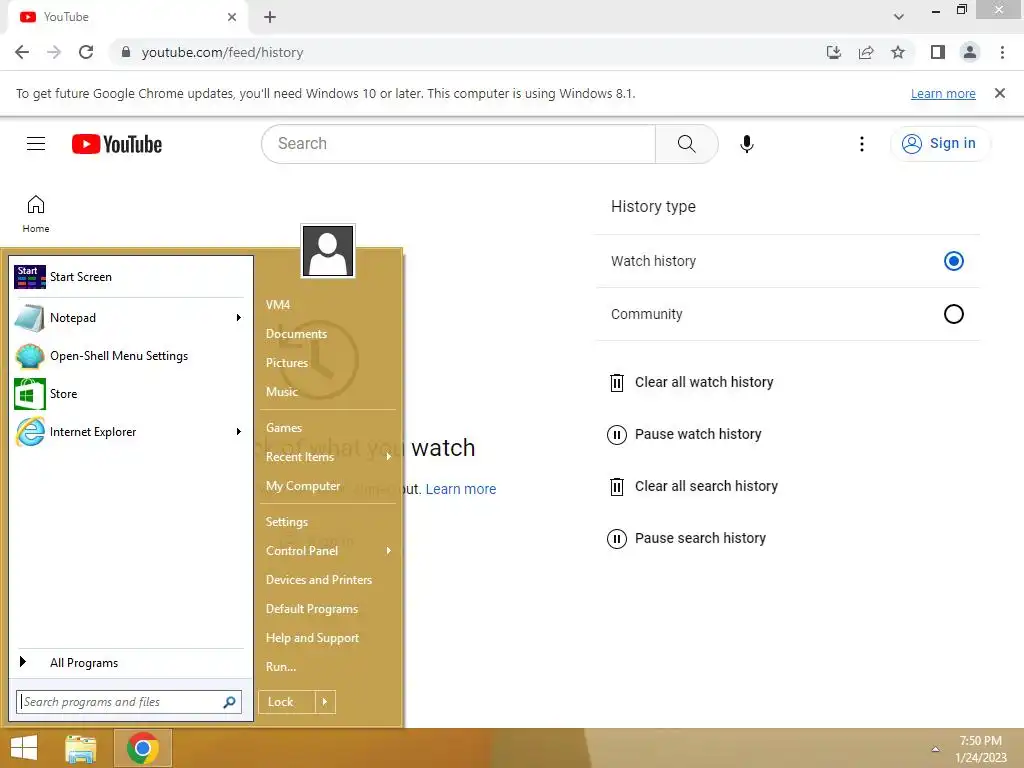Select the Community radio button
The height and width of the screenshot is (768, 1024).
click(953, 314)
